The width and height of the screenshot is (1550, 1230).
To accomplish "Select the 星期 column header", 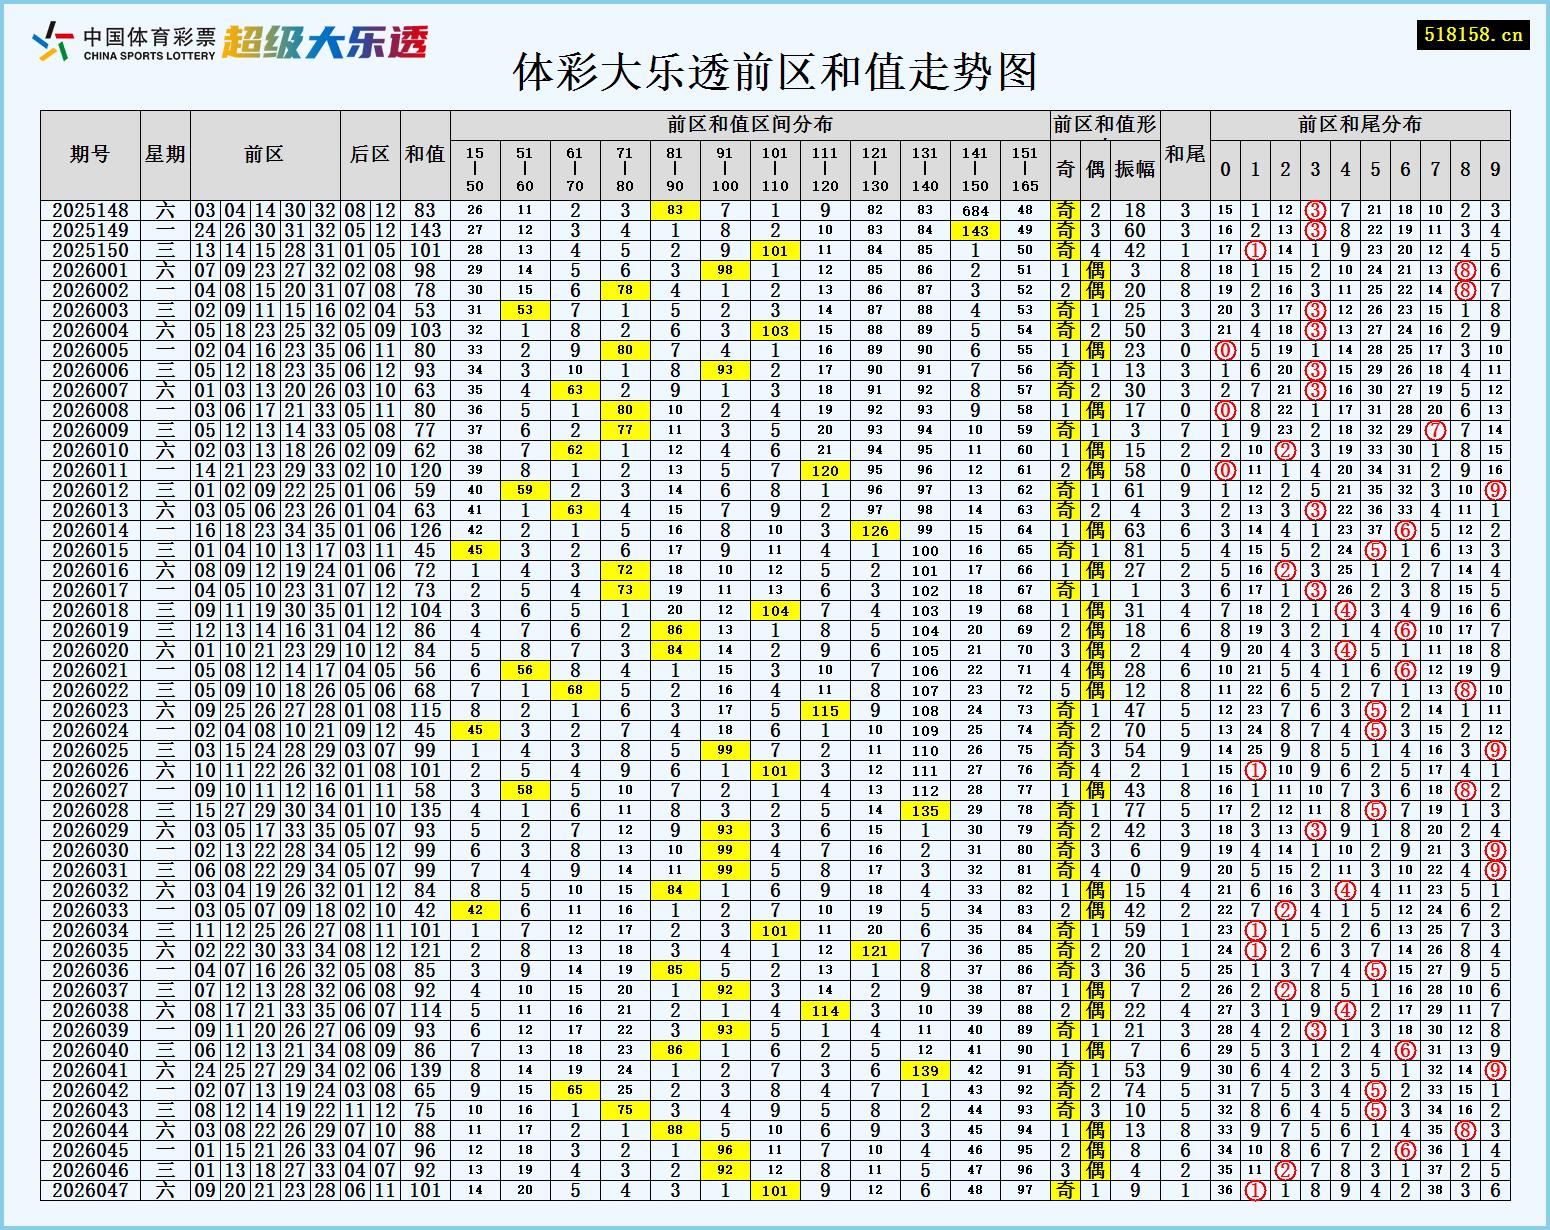I will click(165, 154).
